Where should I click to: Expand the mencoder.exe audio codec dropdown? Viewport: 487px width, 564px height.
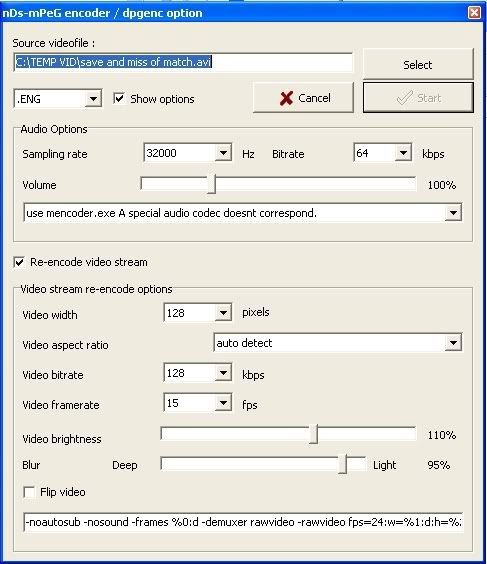point(453,213)
